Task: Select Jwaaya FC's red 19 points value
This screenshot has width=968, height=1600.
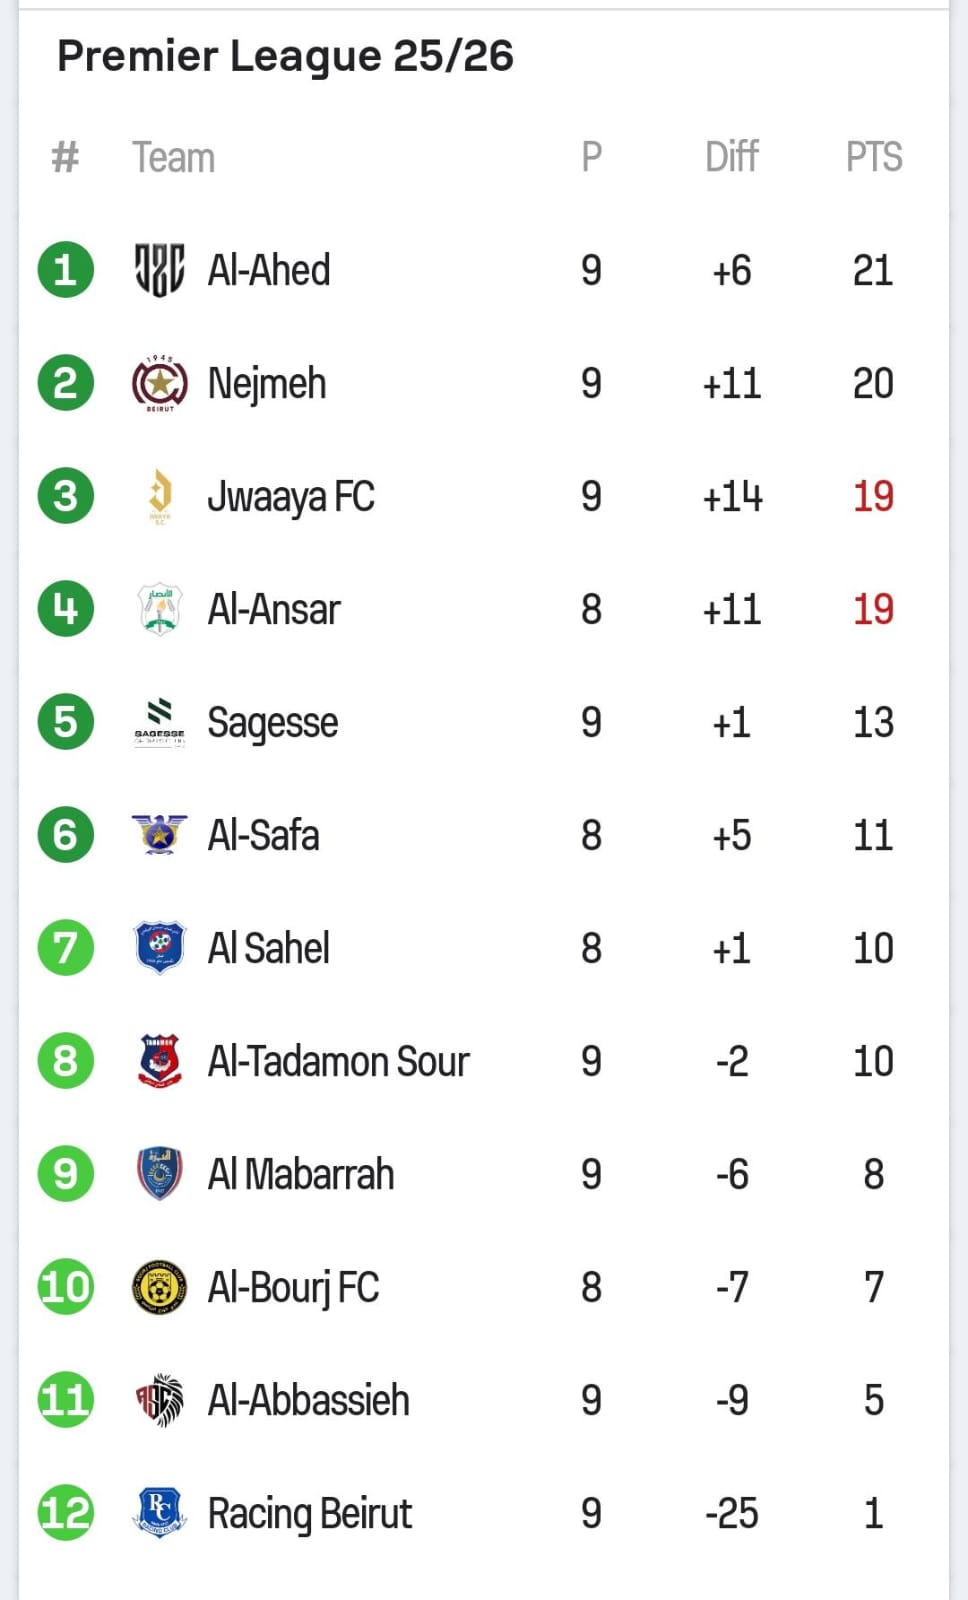Action: coord(873,497)
